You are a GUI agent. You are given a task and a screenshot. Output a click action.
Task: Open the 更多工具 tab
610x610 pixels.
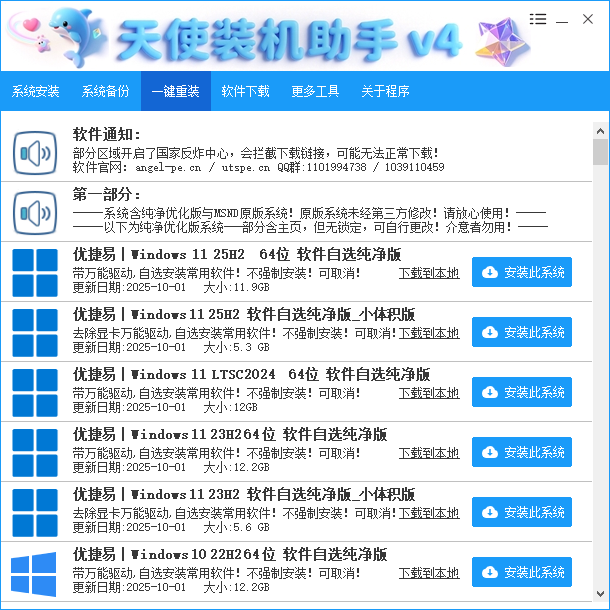315,91
